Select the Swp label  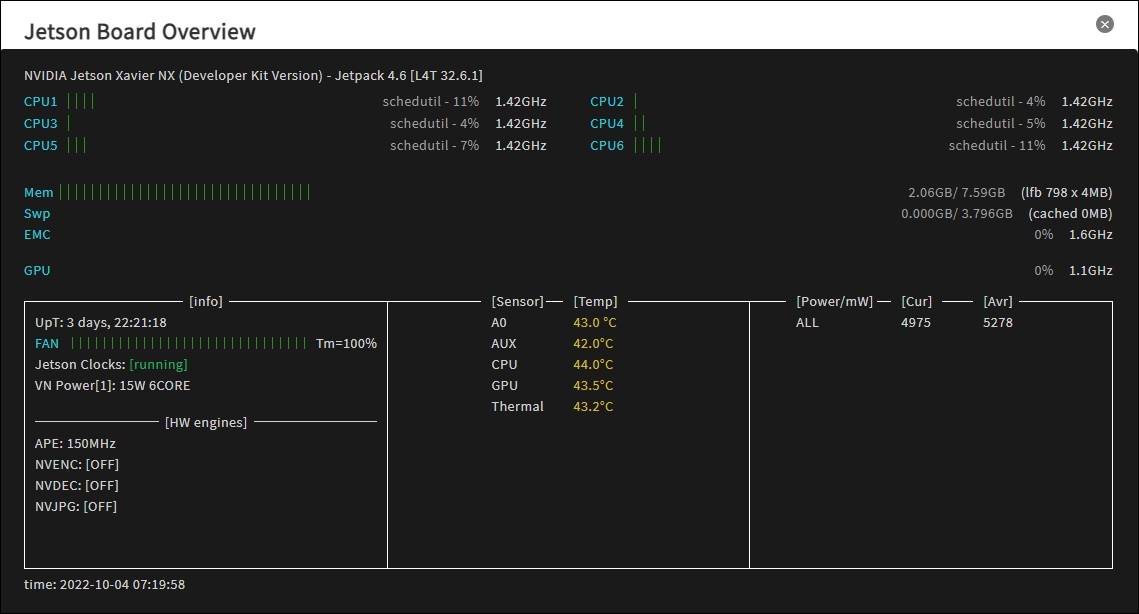point(37,213)
